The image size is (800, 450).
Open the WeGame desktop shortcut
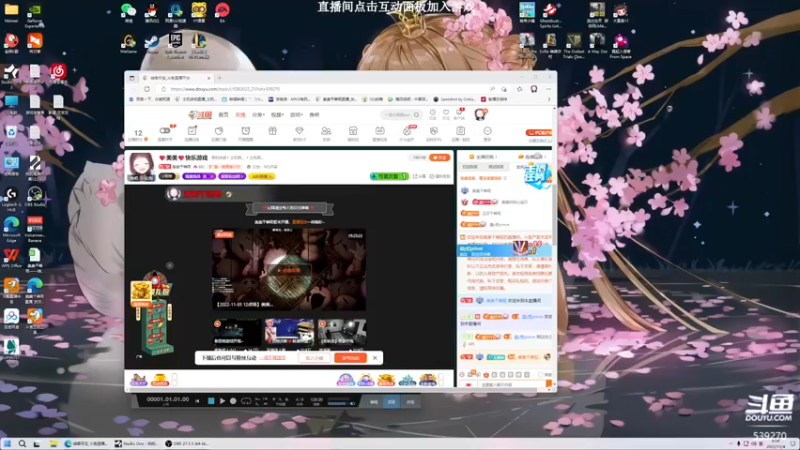(129, 43)
